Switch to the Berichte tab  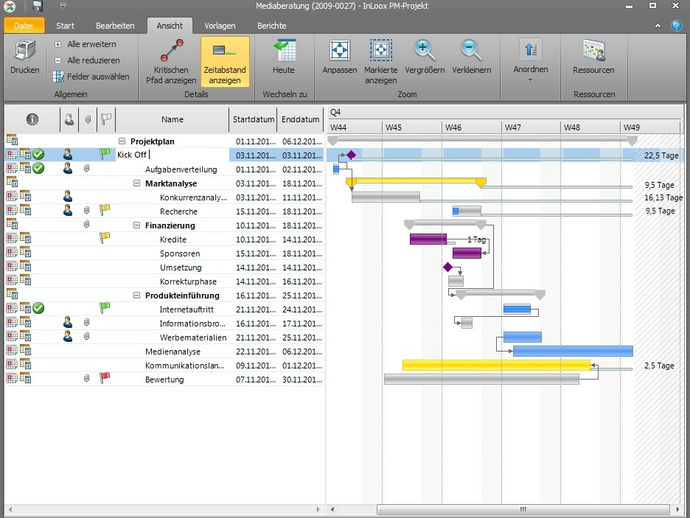pyautogui.click(x=272, y=26)
